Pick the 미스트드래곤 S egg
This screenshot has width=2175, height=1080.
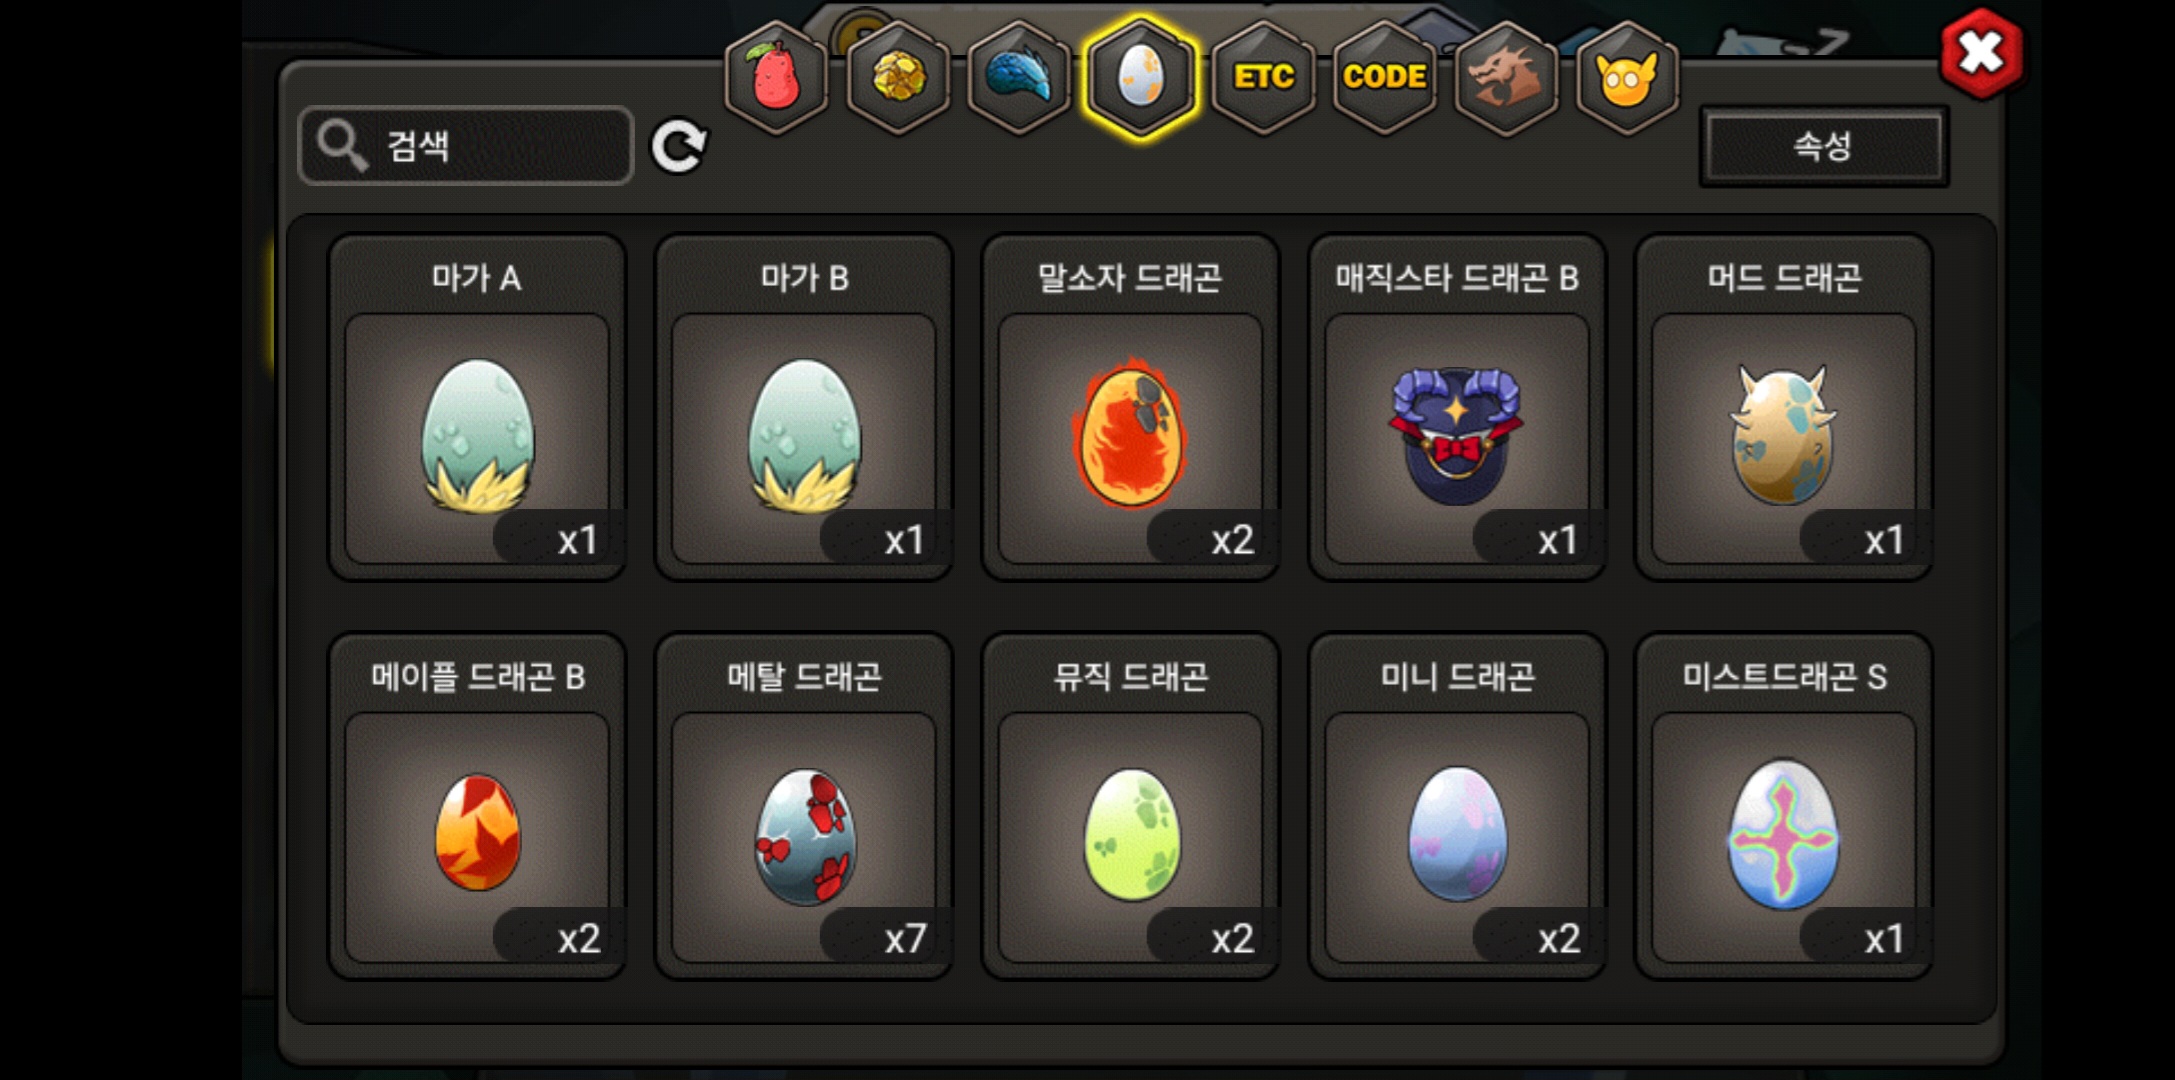tap(1784, 806)
